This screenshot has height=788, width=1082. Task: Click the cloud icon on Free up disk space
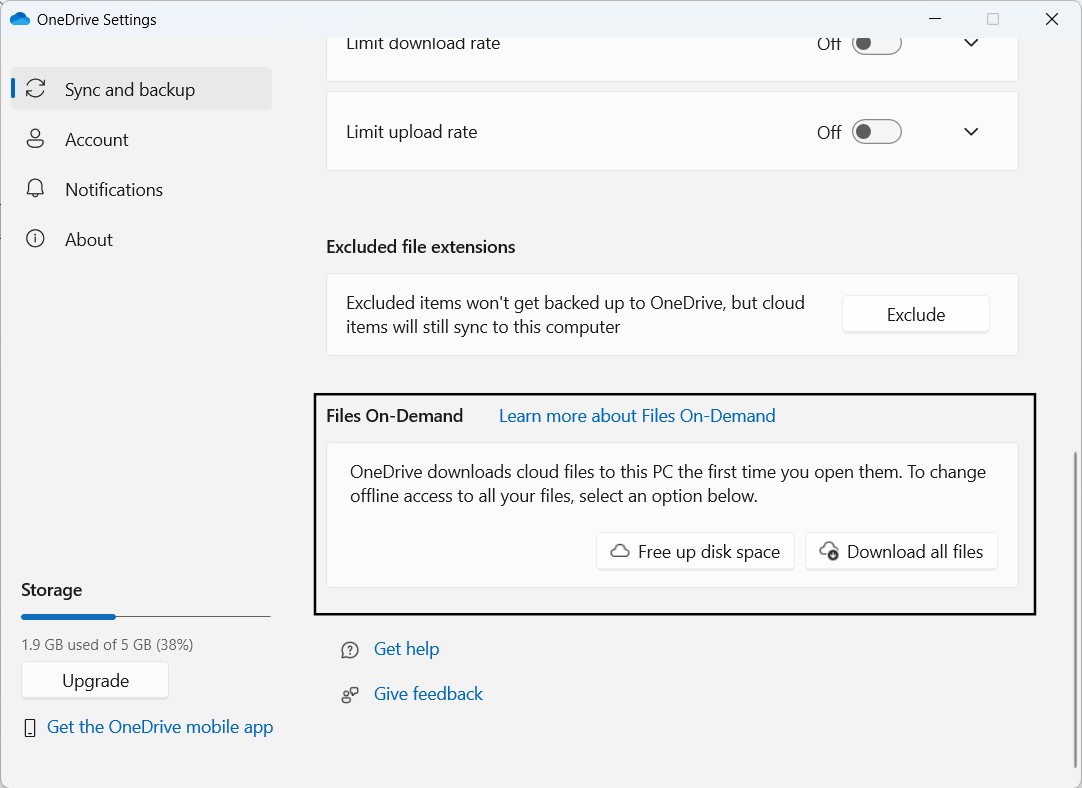620,551
